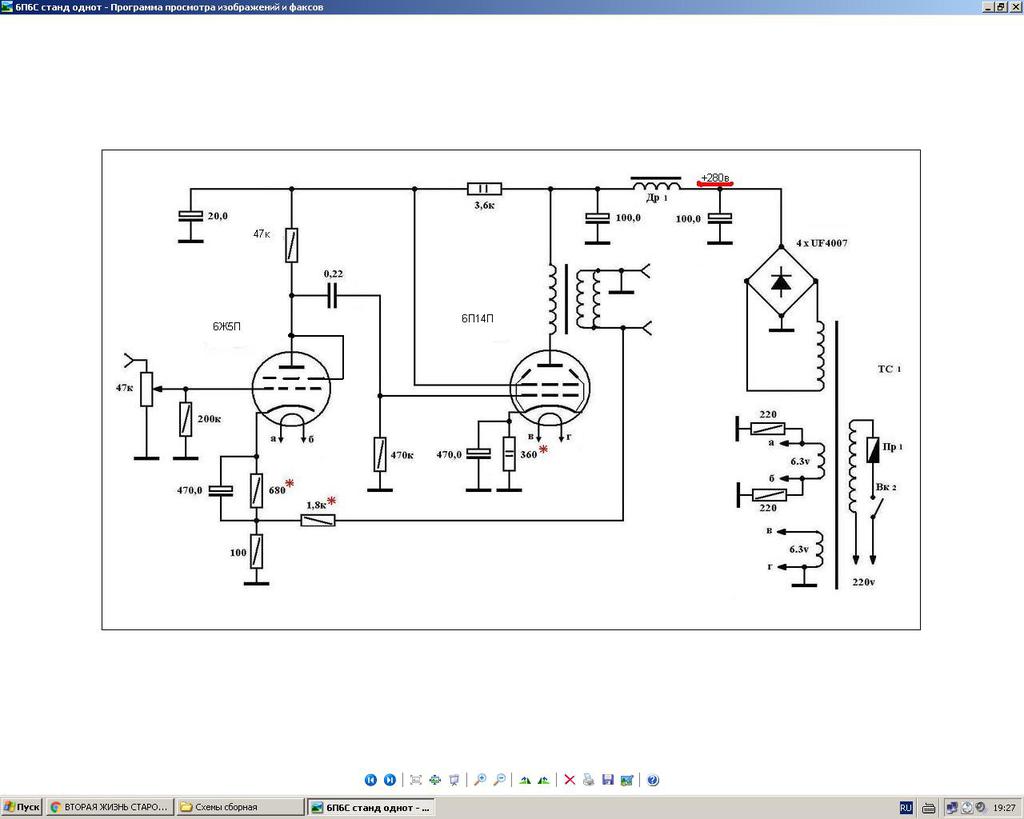The width and height of the screenshot is (1024, 819).
Task: Click the Др 1 choke label
Action: [657, 198]
